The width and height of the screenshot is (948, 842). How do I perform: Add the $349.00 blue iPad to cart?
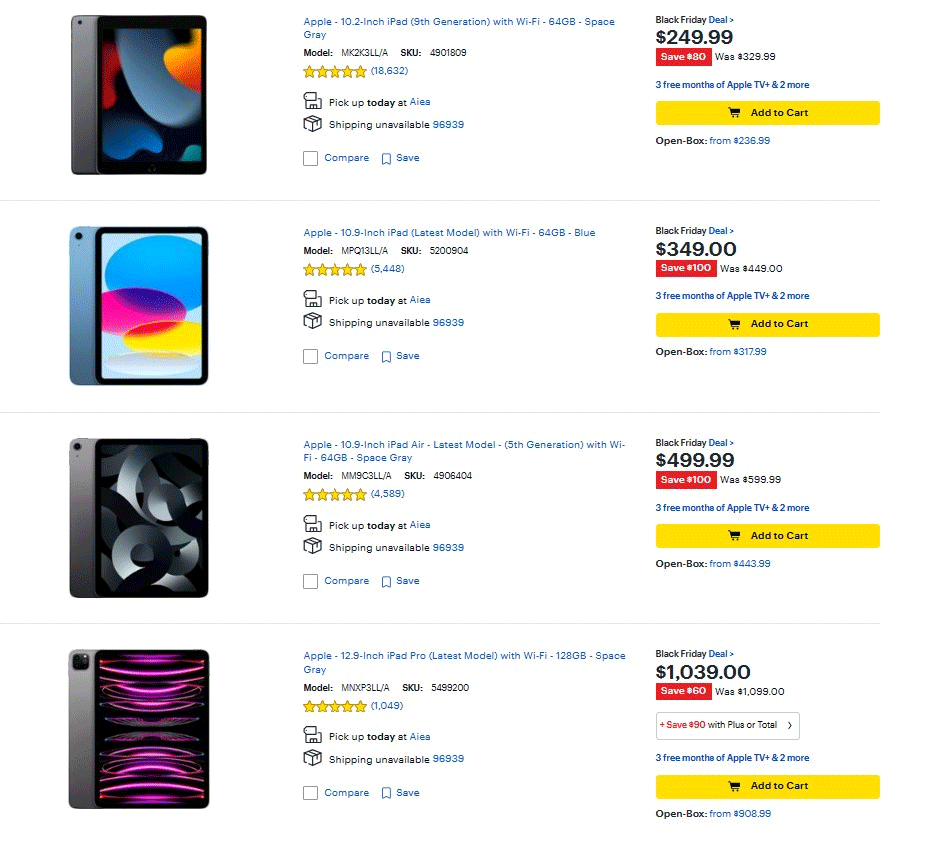[x=767, y=324]
